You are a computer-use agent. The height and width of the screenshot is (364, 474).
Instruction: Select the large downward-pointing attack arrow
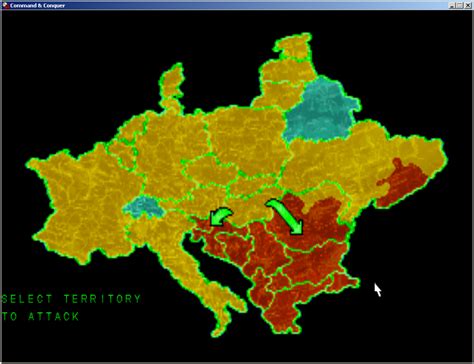(287, 217)
